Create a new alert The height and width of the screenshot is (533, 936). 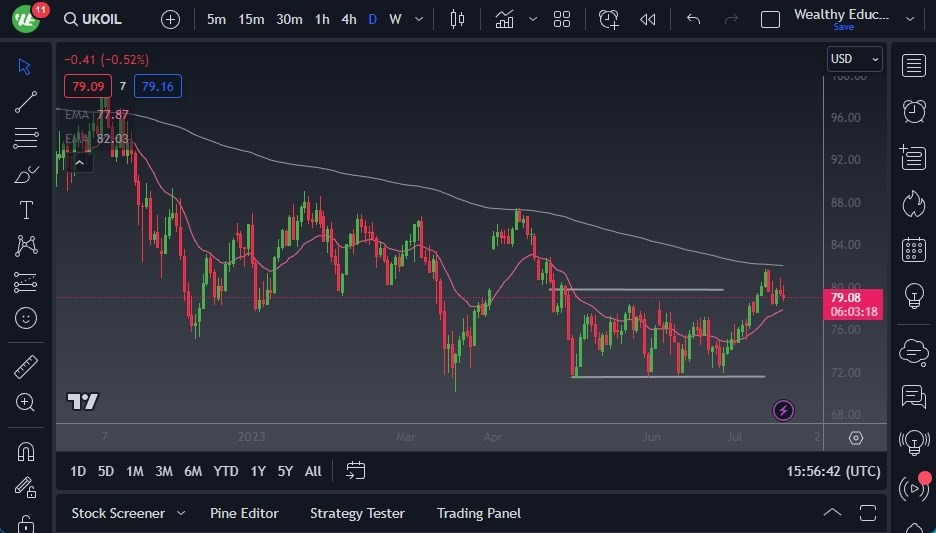pyautogui.click(x=609, y=20)
